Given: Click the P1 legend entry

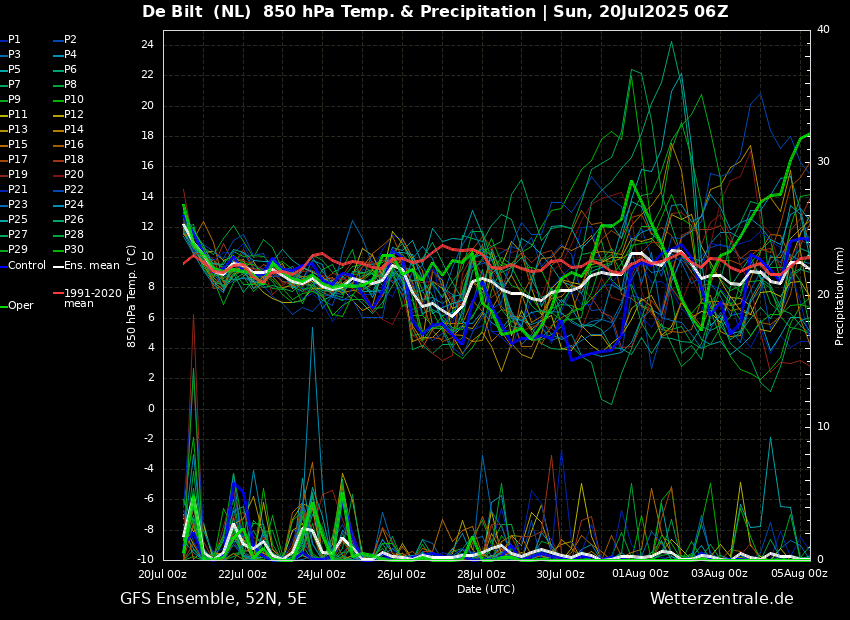Looking at the screenshot, I should [x=10, y=40].
